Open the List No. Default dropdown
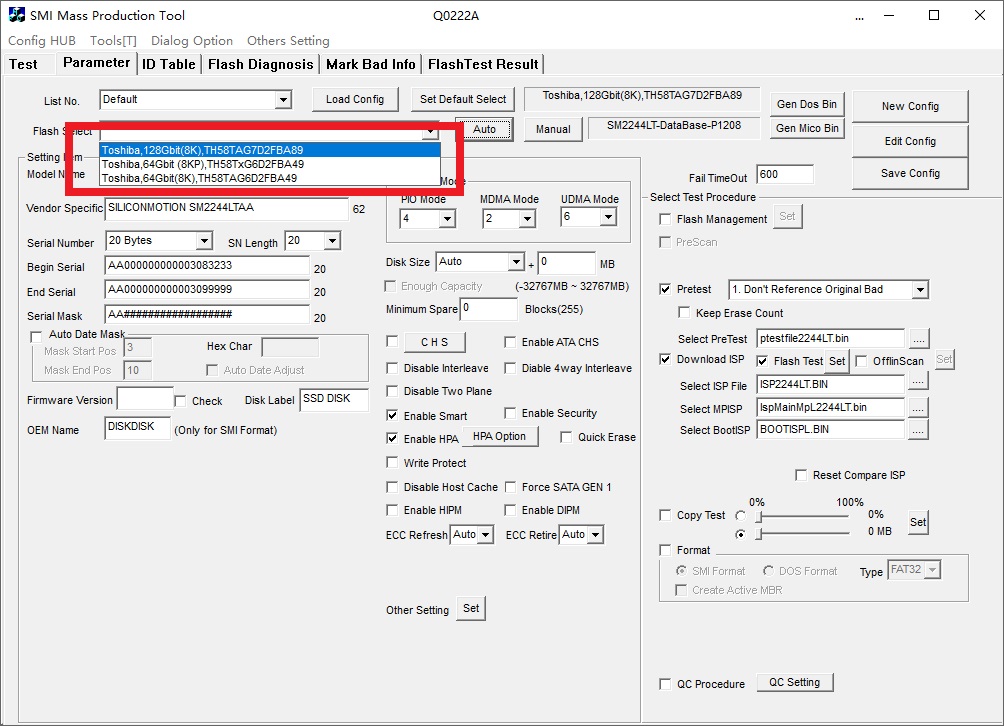1004x726 pixels. point(283,100)
